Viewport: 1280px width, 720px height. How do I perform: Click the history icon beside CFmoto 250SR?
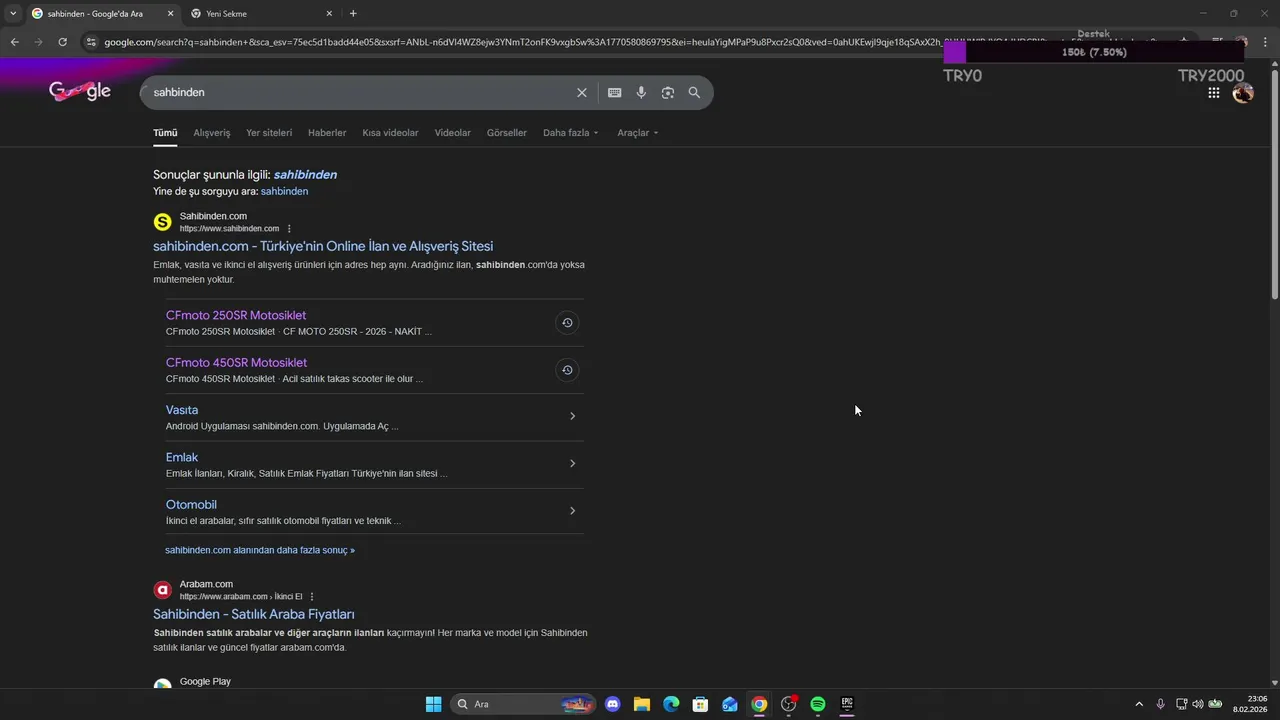coord(567,322)
